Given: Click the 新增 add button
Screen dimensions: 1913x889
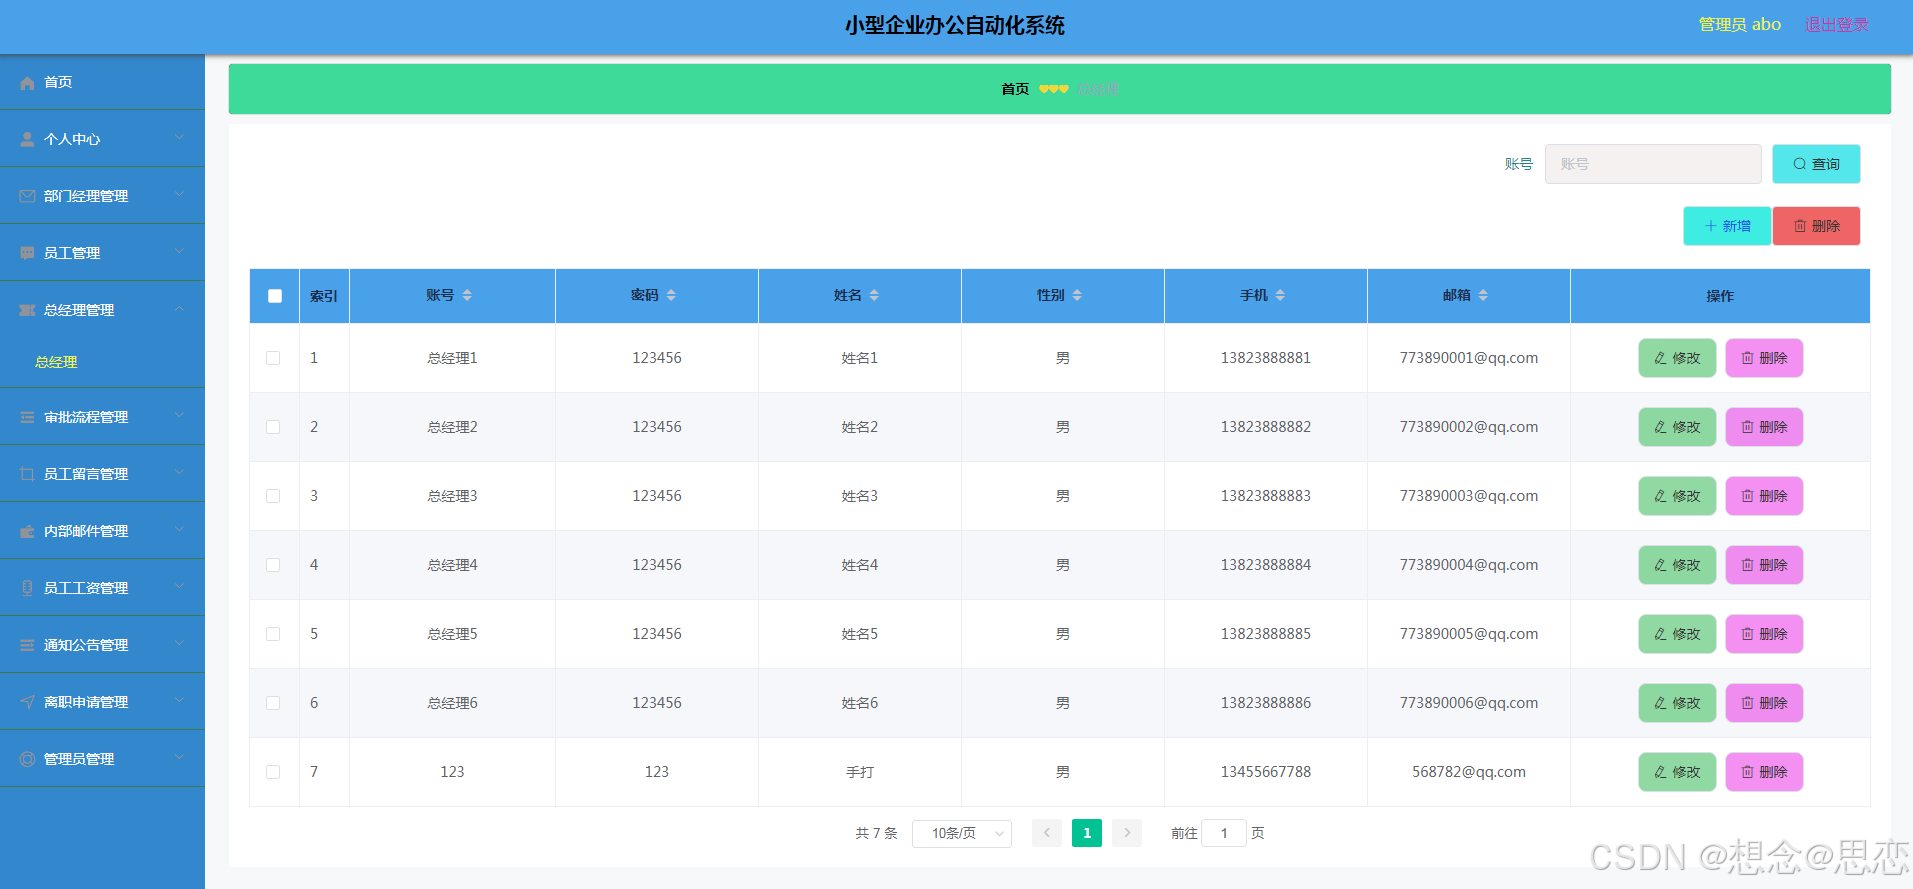Looking at the screenshot, I should pyautogui.click(x=1727, y=226).
